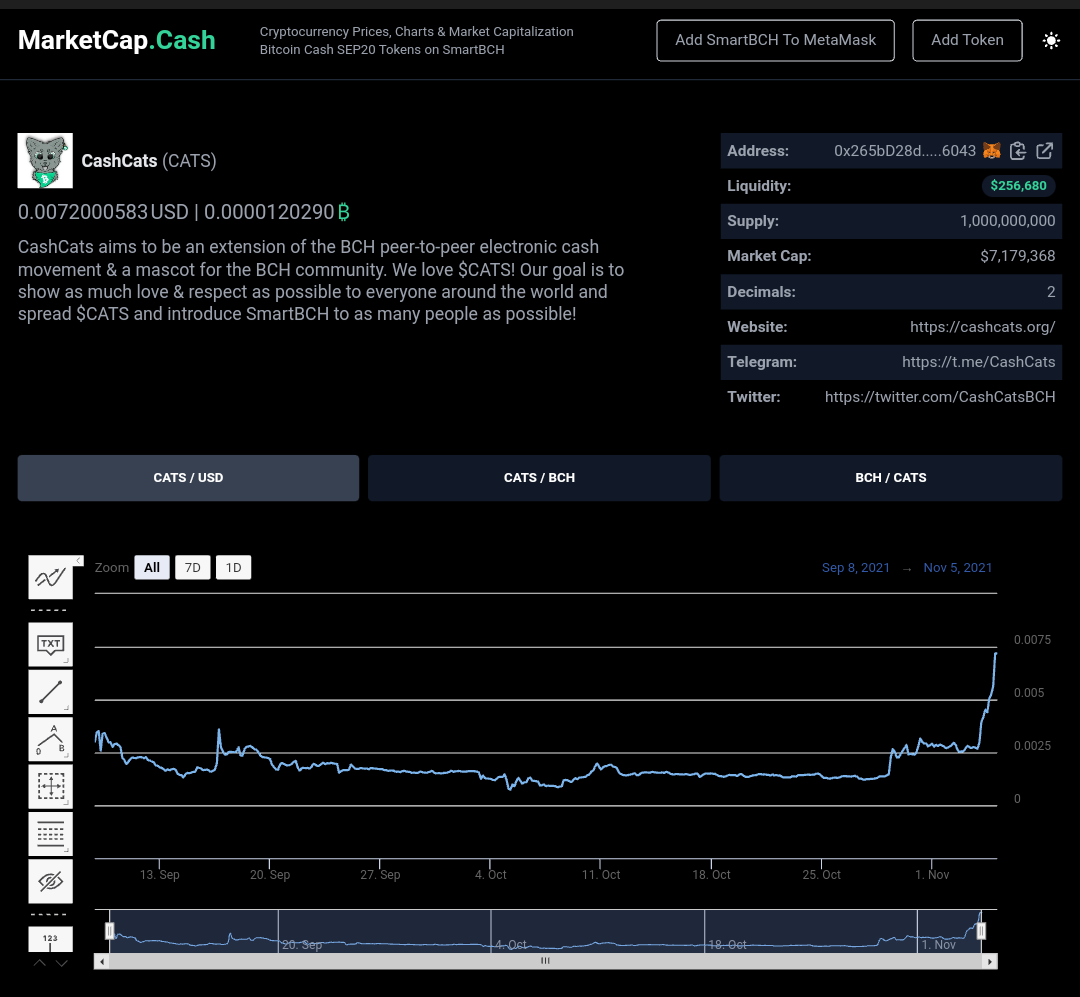This screenshot has width=1080, height=997.
Task: Click the left handle of the range navigator
Action: coord(110,931)
